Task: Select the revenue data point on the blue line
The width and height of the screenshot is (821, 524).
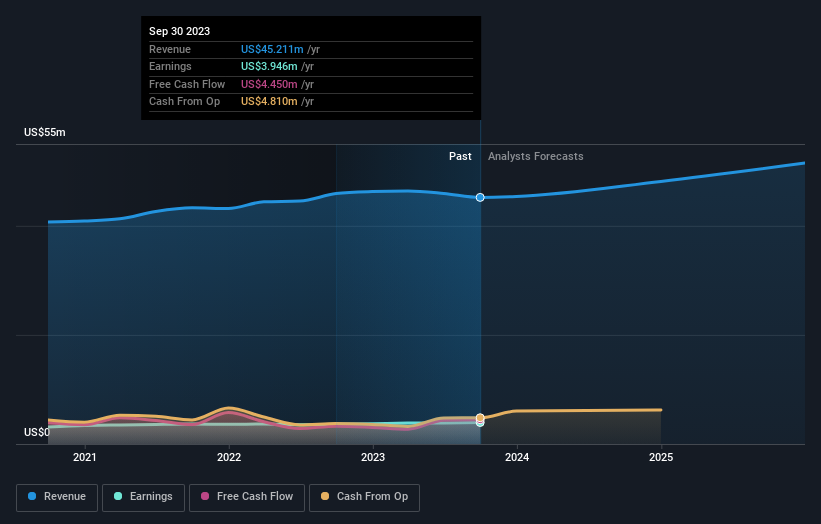Action: 480,197
